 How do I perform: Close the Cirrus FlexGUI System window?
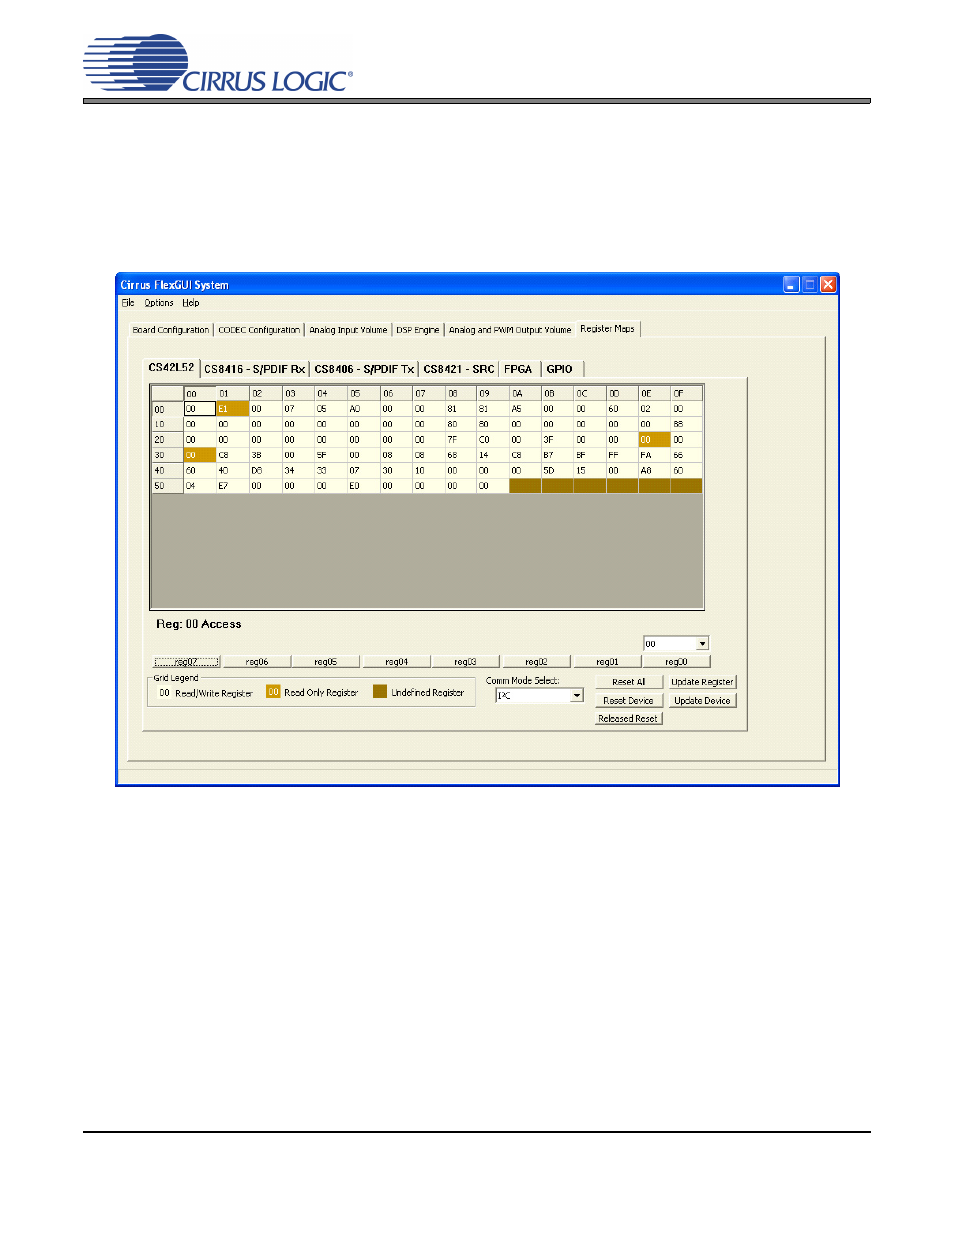(828, 285)
